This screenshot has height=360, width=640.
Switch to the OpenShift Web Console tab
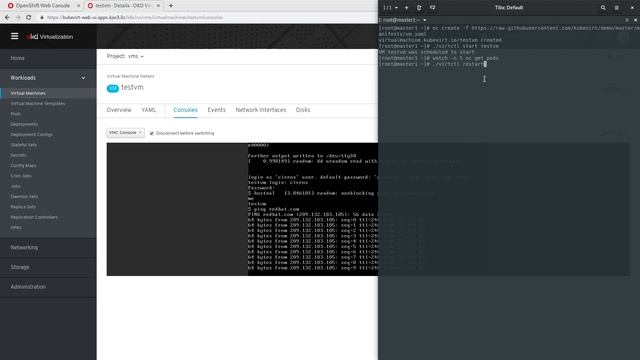[42, 6]
